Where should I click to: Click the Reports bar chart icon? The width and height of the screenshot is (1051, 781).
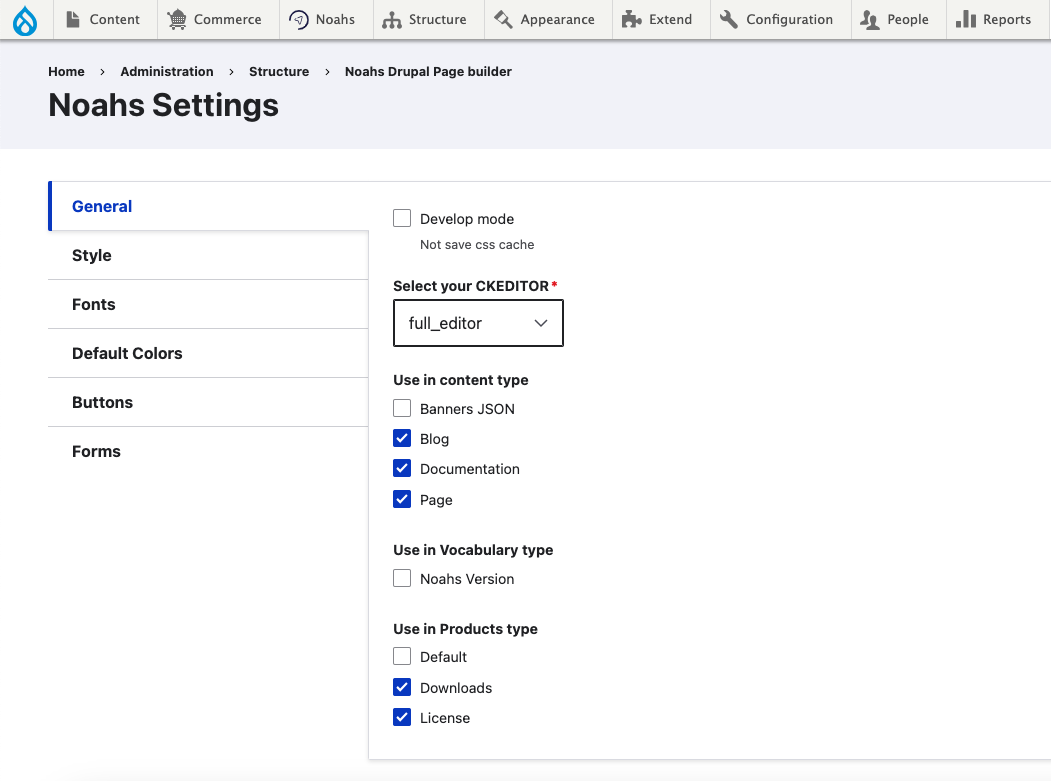pyautogui.click(x=966, y=19)
